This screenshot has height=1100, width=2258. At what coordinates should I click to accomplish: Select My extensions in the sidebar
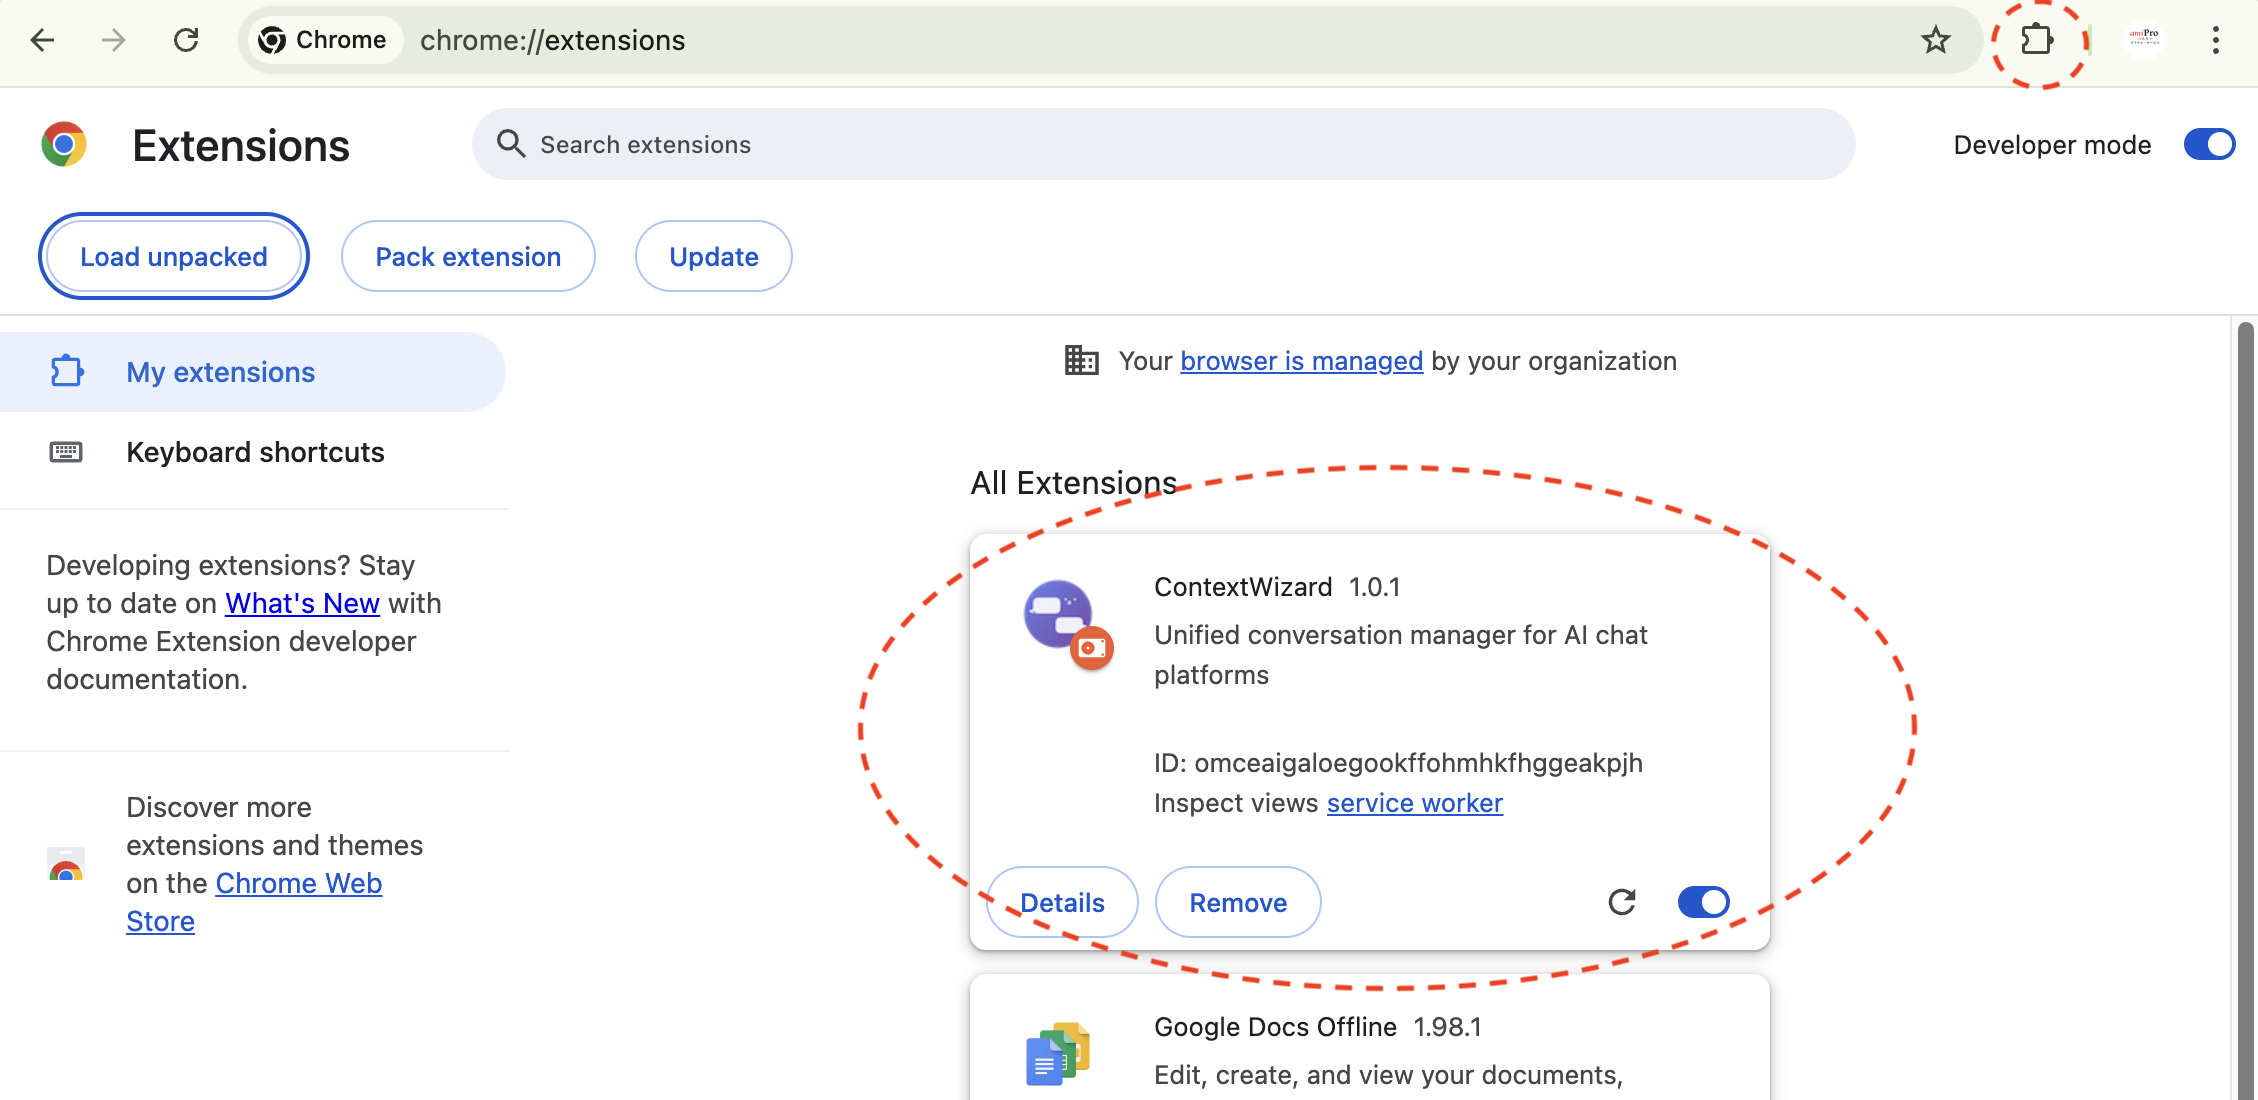(220, 371)
